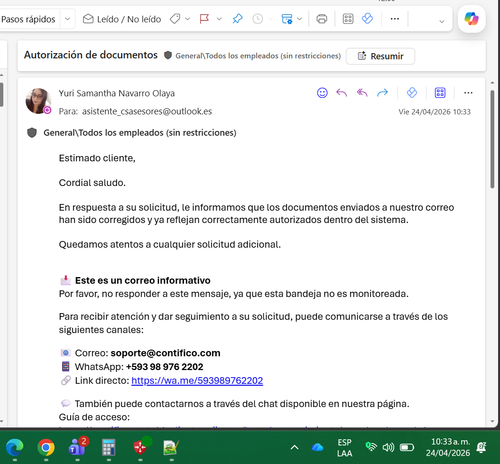Expand the Pasos rápidos dropdown arrow
500x464 pixels.
pyautogui.click(x=67, y=19)
